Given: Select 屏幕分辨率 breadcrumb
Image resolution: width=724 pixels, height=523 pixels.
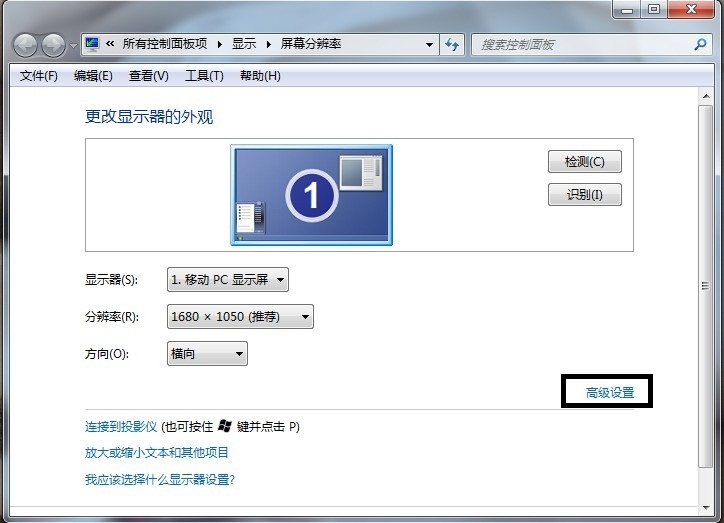Looking at the screenshot, I should 311,44.
